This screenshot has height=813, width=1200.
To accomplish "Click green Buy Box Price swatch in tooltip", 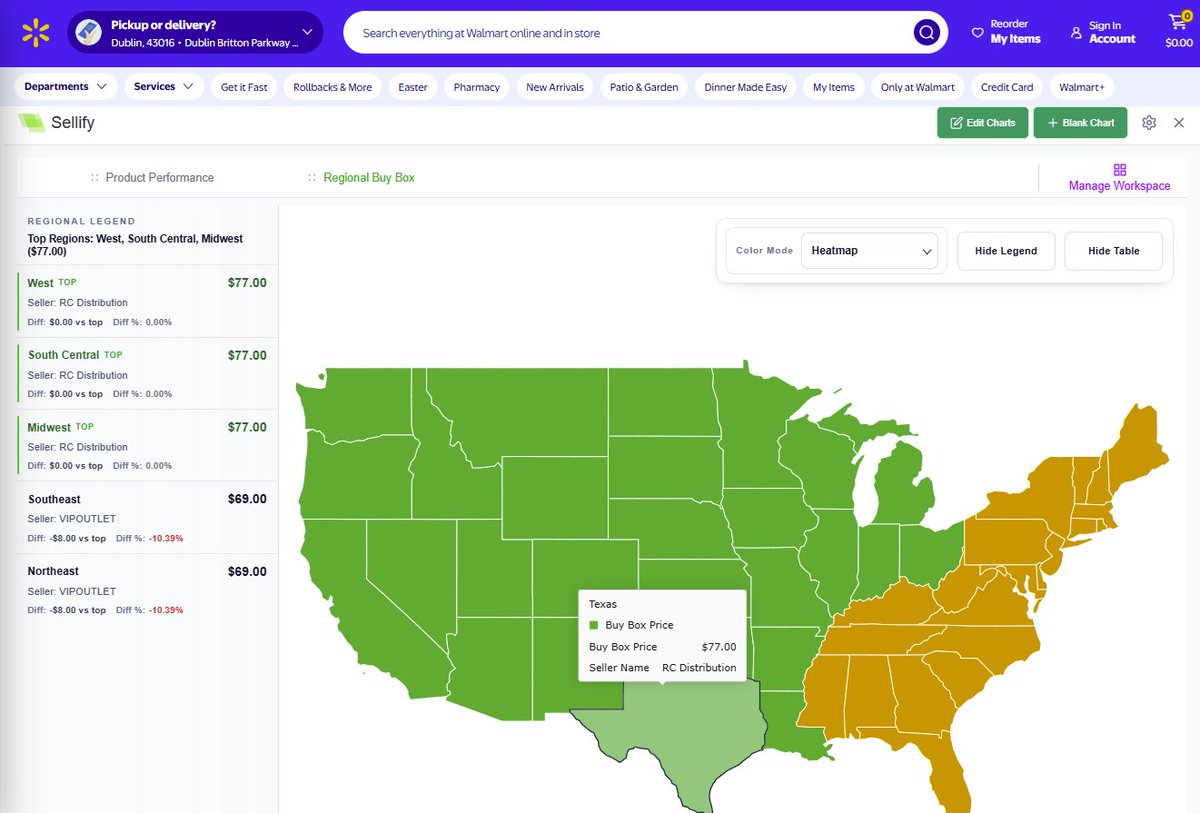I will (x=593, y=625).
